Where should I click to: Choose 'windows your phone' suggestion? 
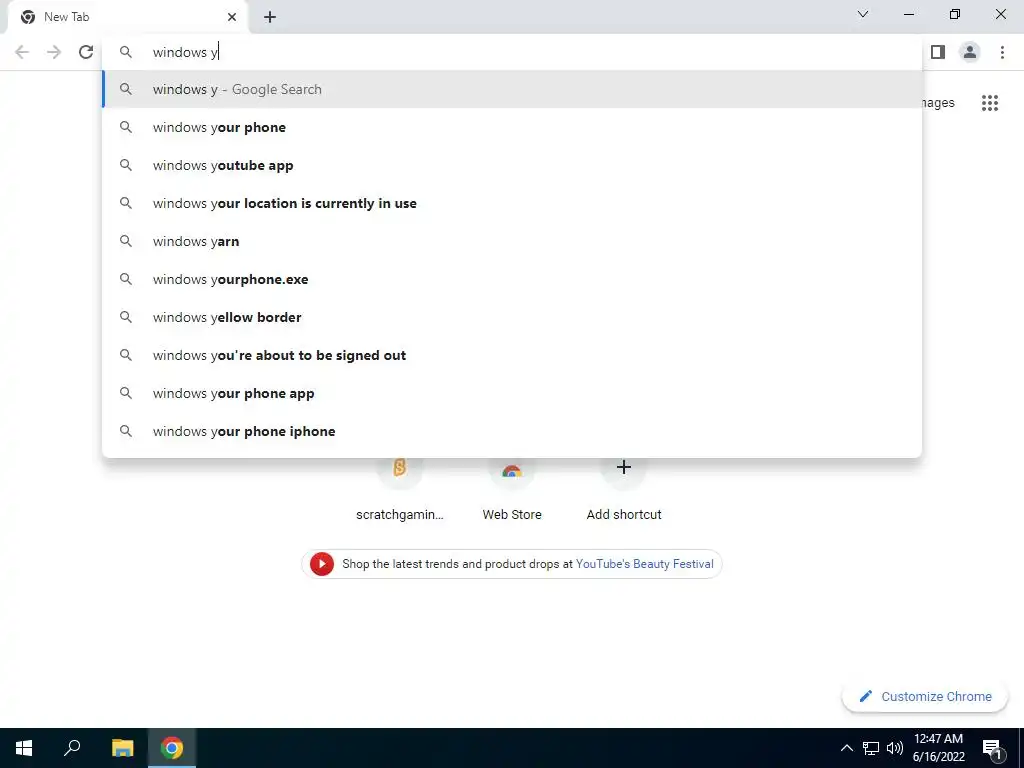(512, 127)
